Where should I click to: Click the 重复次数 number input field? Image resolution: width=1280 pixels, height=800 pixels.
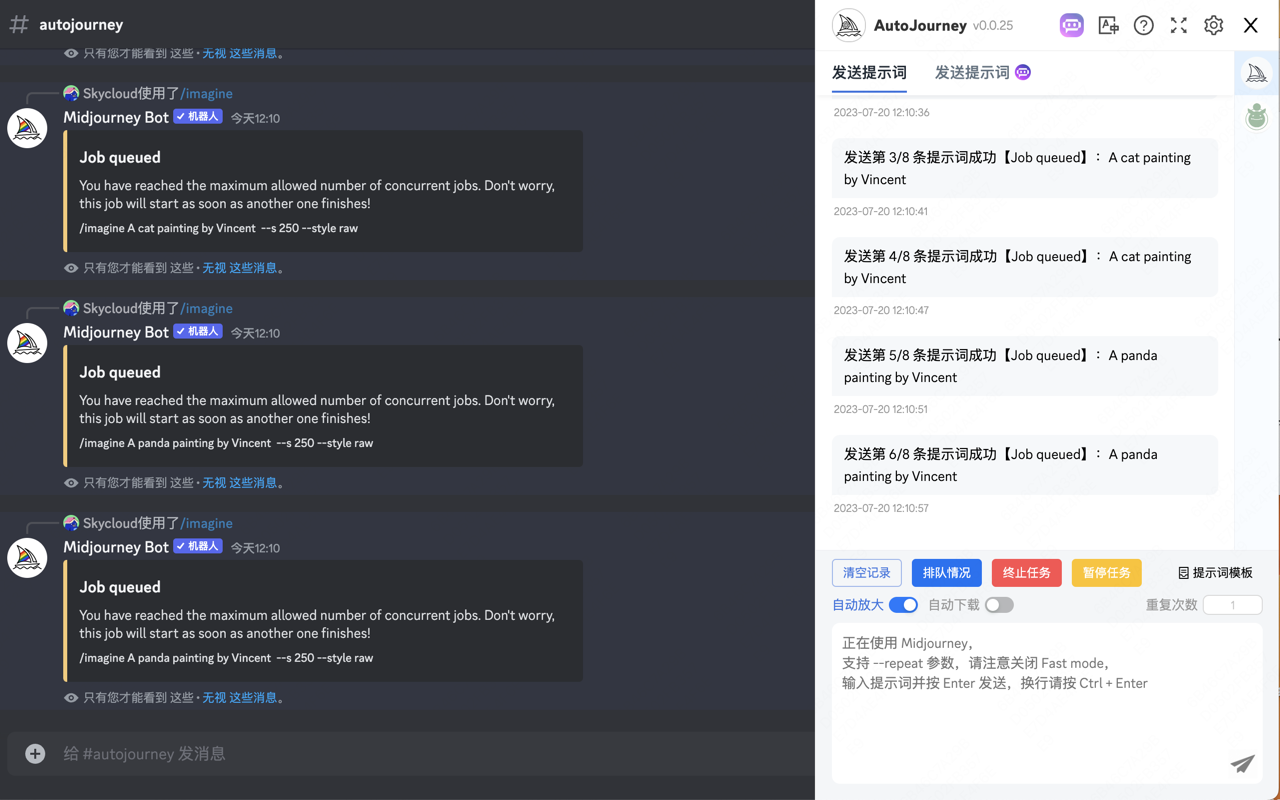(1232, 604)
